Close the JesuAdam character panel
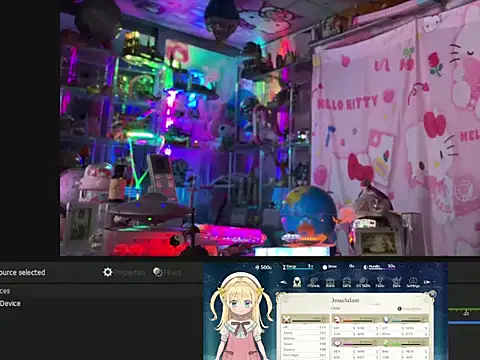The height and width of the screenshot is (360, 480). pos(432,294)
